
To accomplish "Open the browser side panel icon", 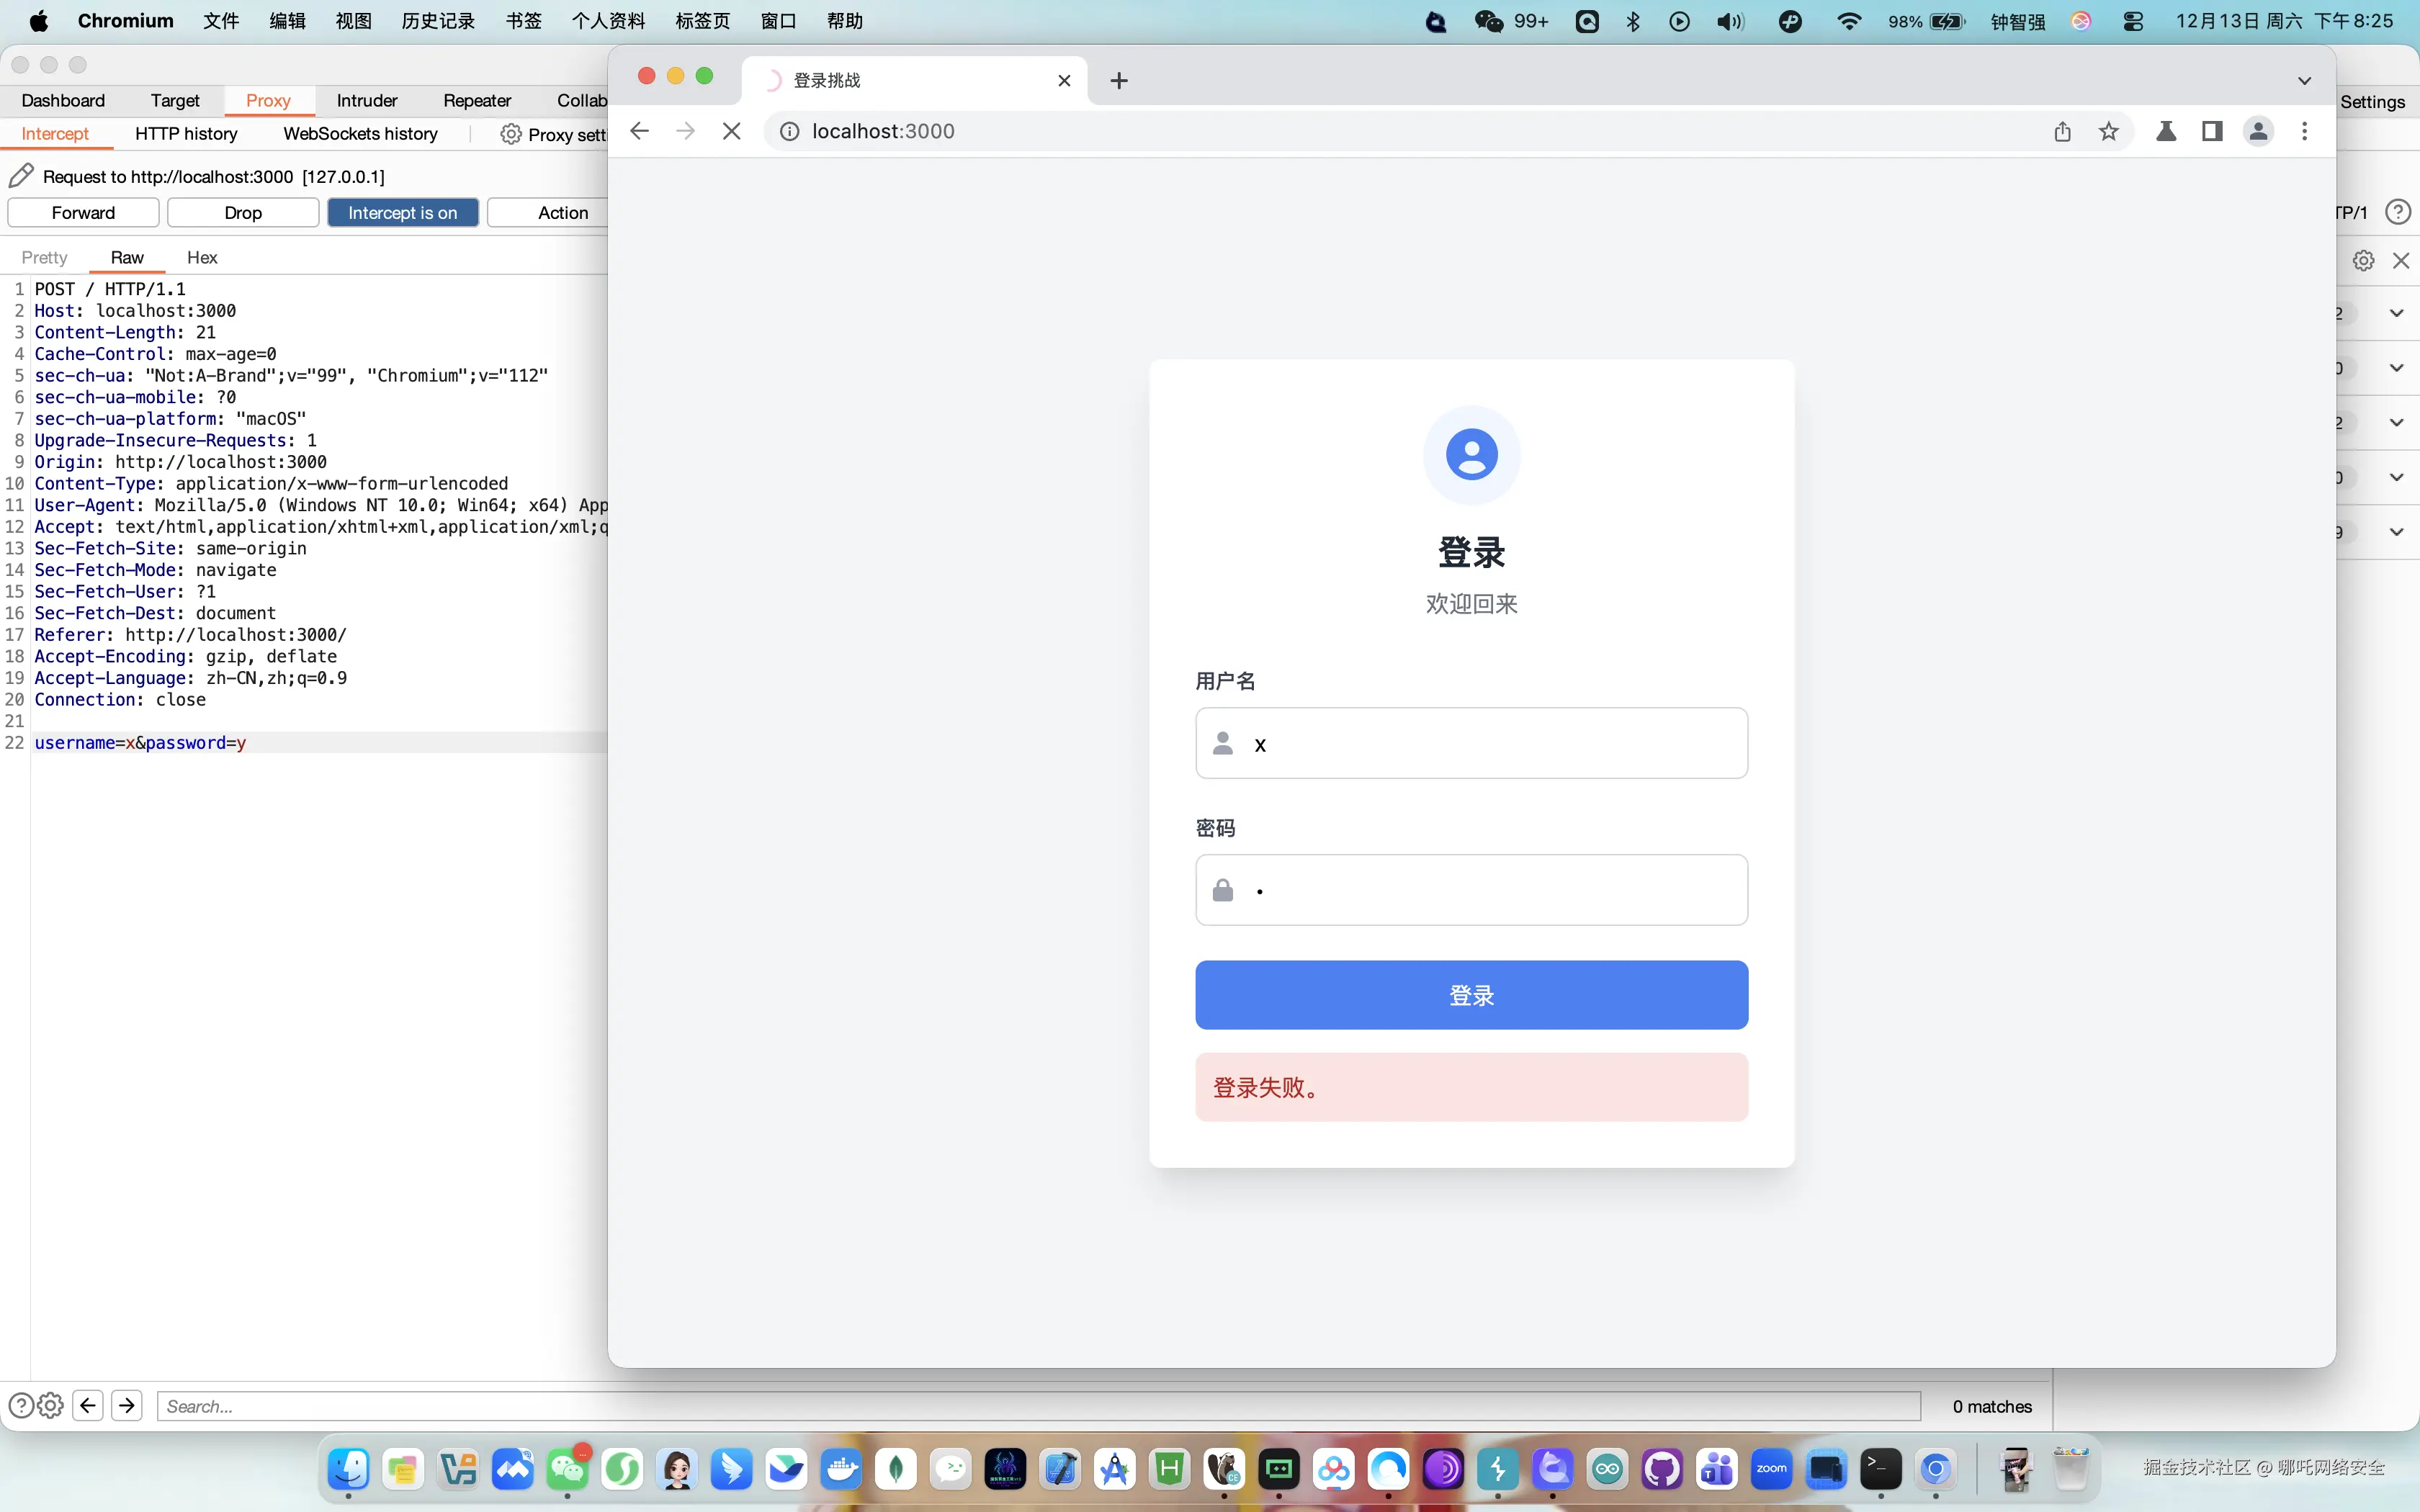I will coord(2212,131).
